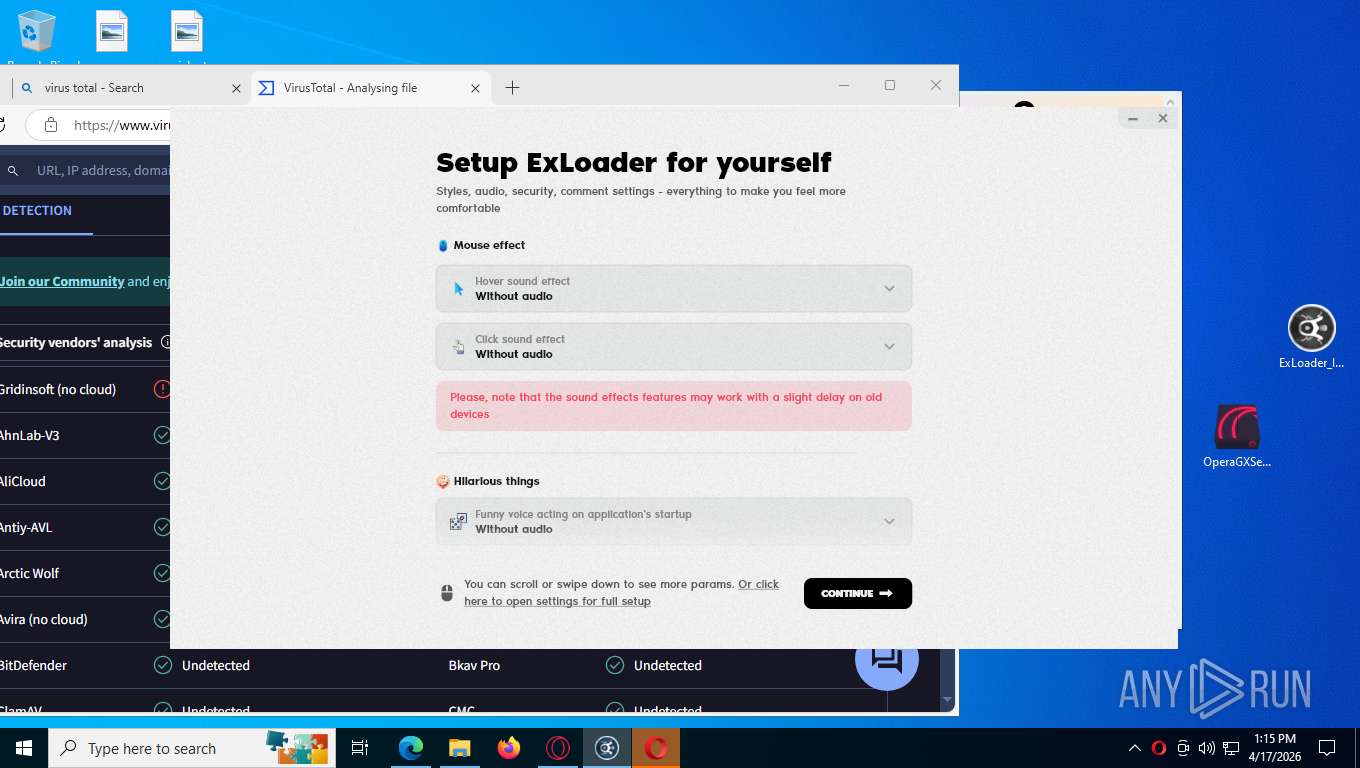Open the Recycle Bin desktop icon

coord(37,37)
